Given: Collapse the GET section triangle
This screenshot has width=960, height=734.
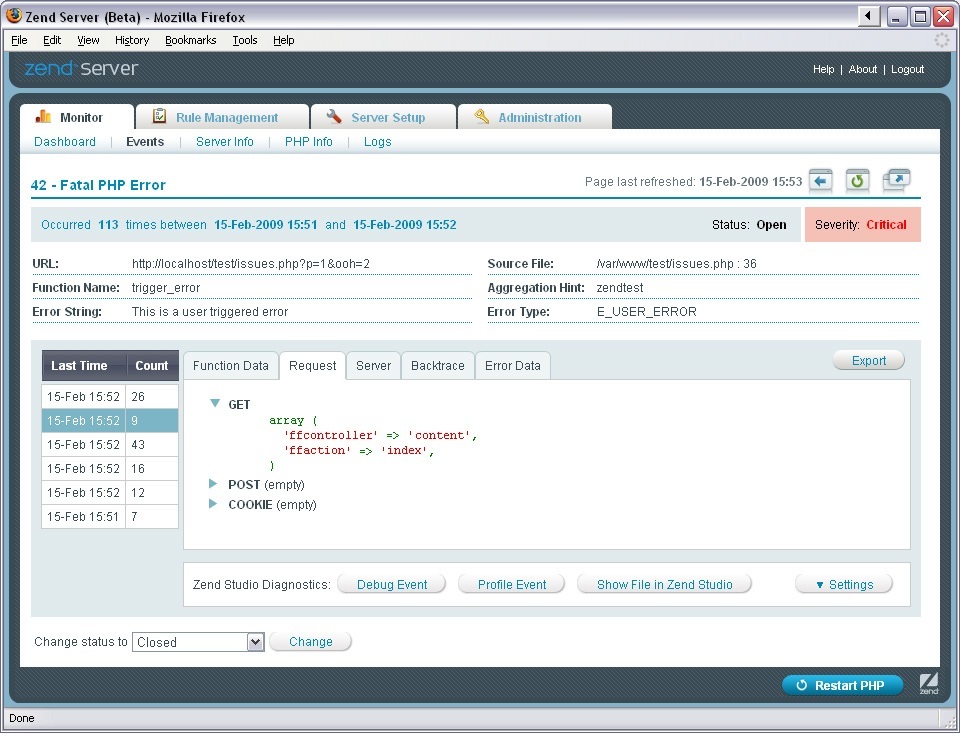Looking at the screenshot, I should (215, 403).
